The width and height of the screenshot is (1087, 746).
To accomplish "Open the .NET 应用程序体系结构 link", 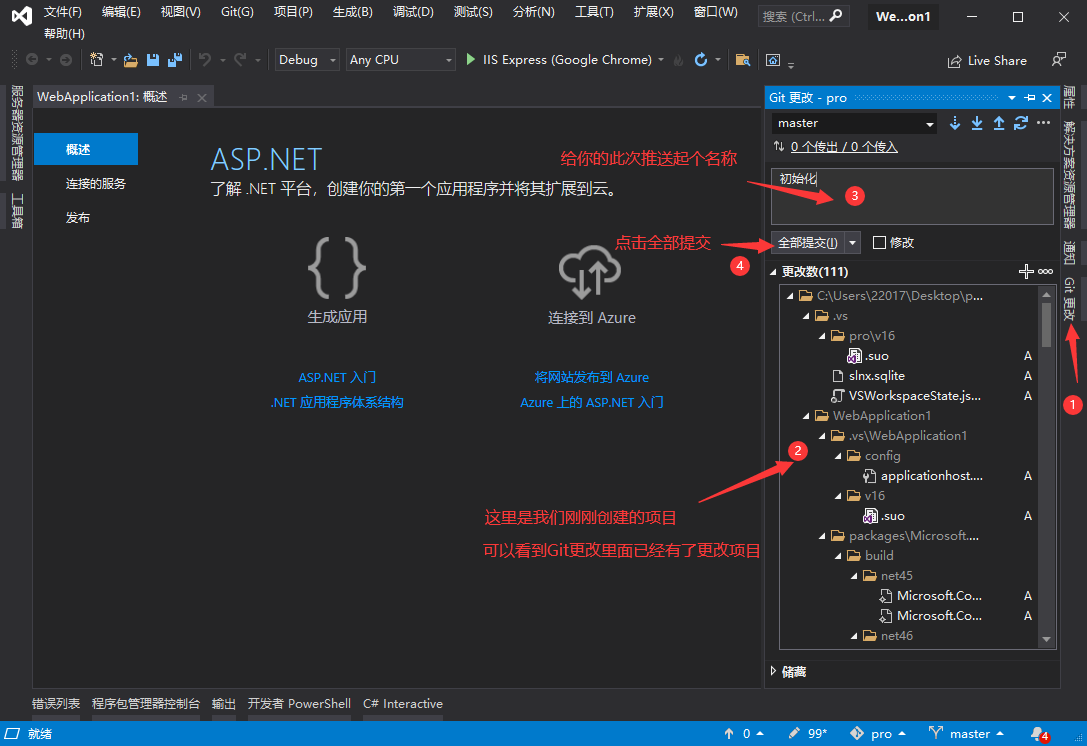I will click(337, 402).
